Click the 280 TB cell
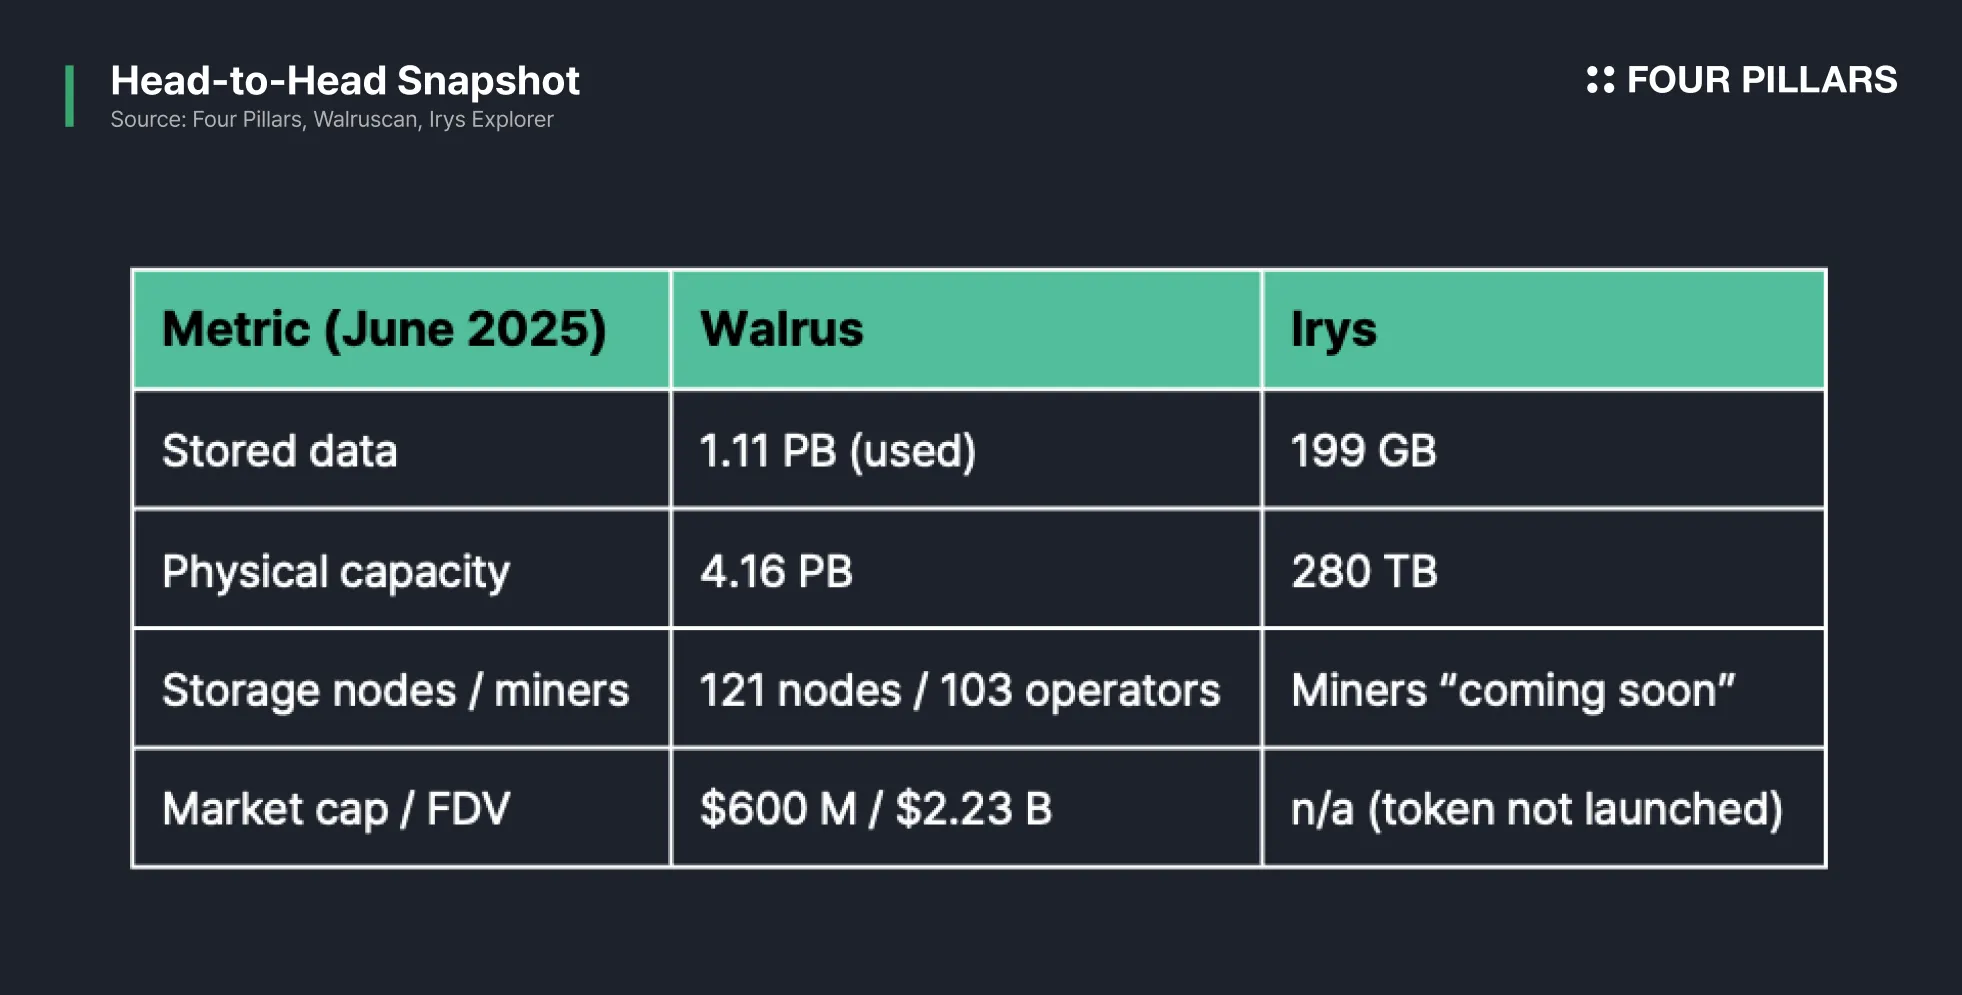Screen dimensions: 1962x995 (1364, 571)
